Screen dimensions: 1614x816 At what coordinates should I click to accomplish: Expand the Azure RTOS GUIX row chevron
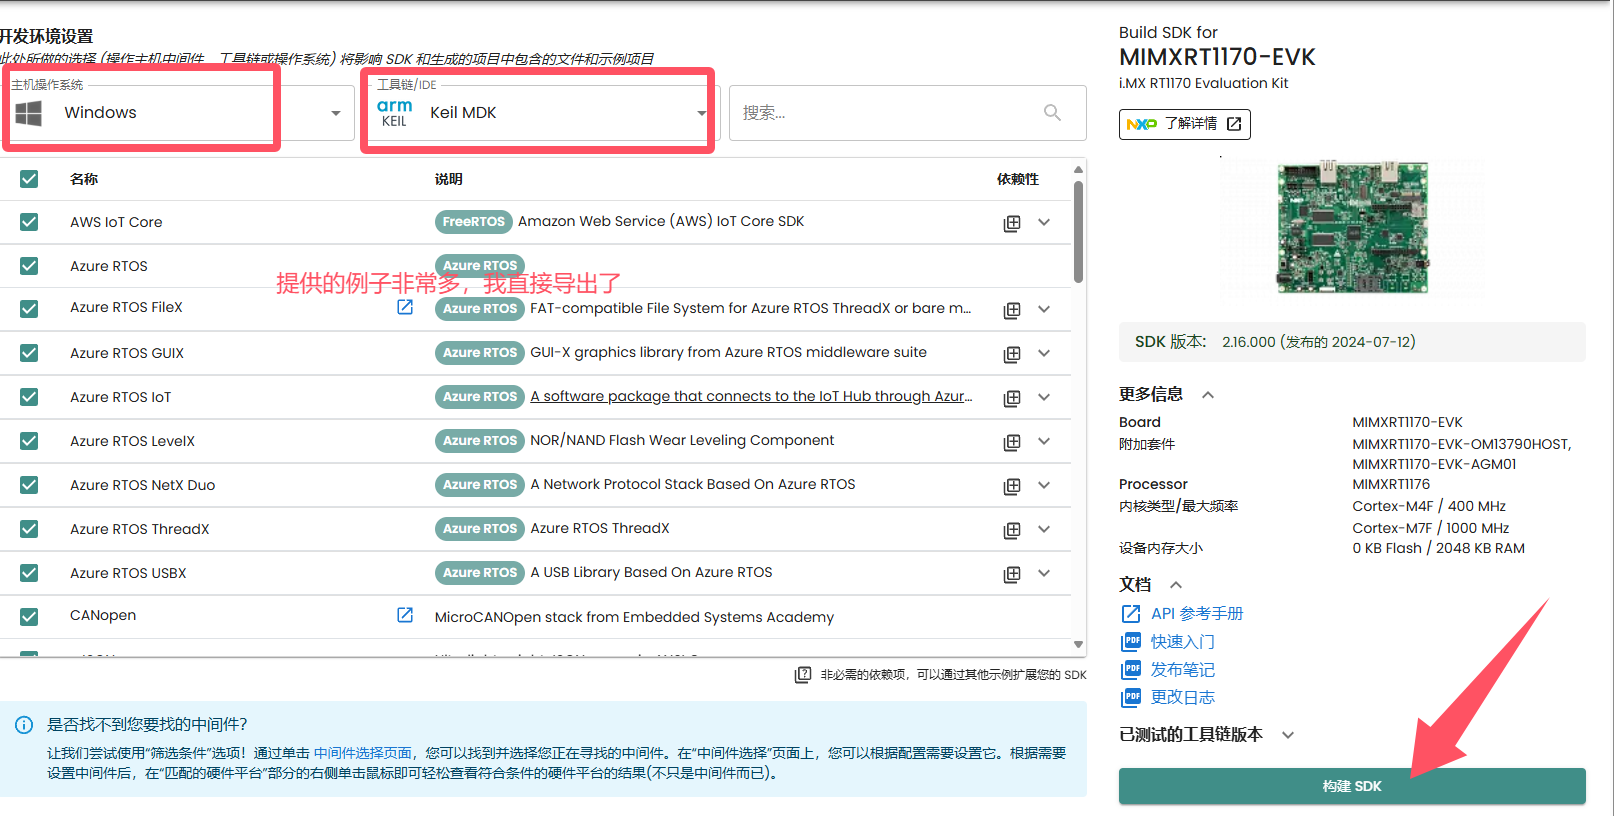tap(1044, 353)
